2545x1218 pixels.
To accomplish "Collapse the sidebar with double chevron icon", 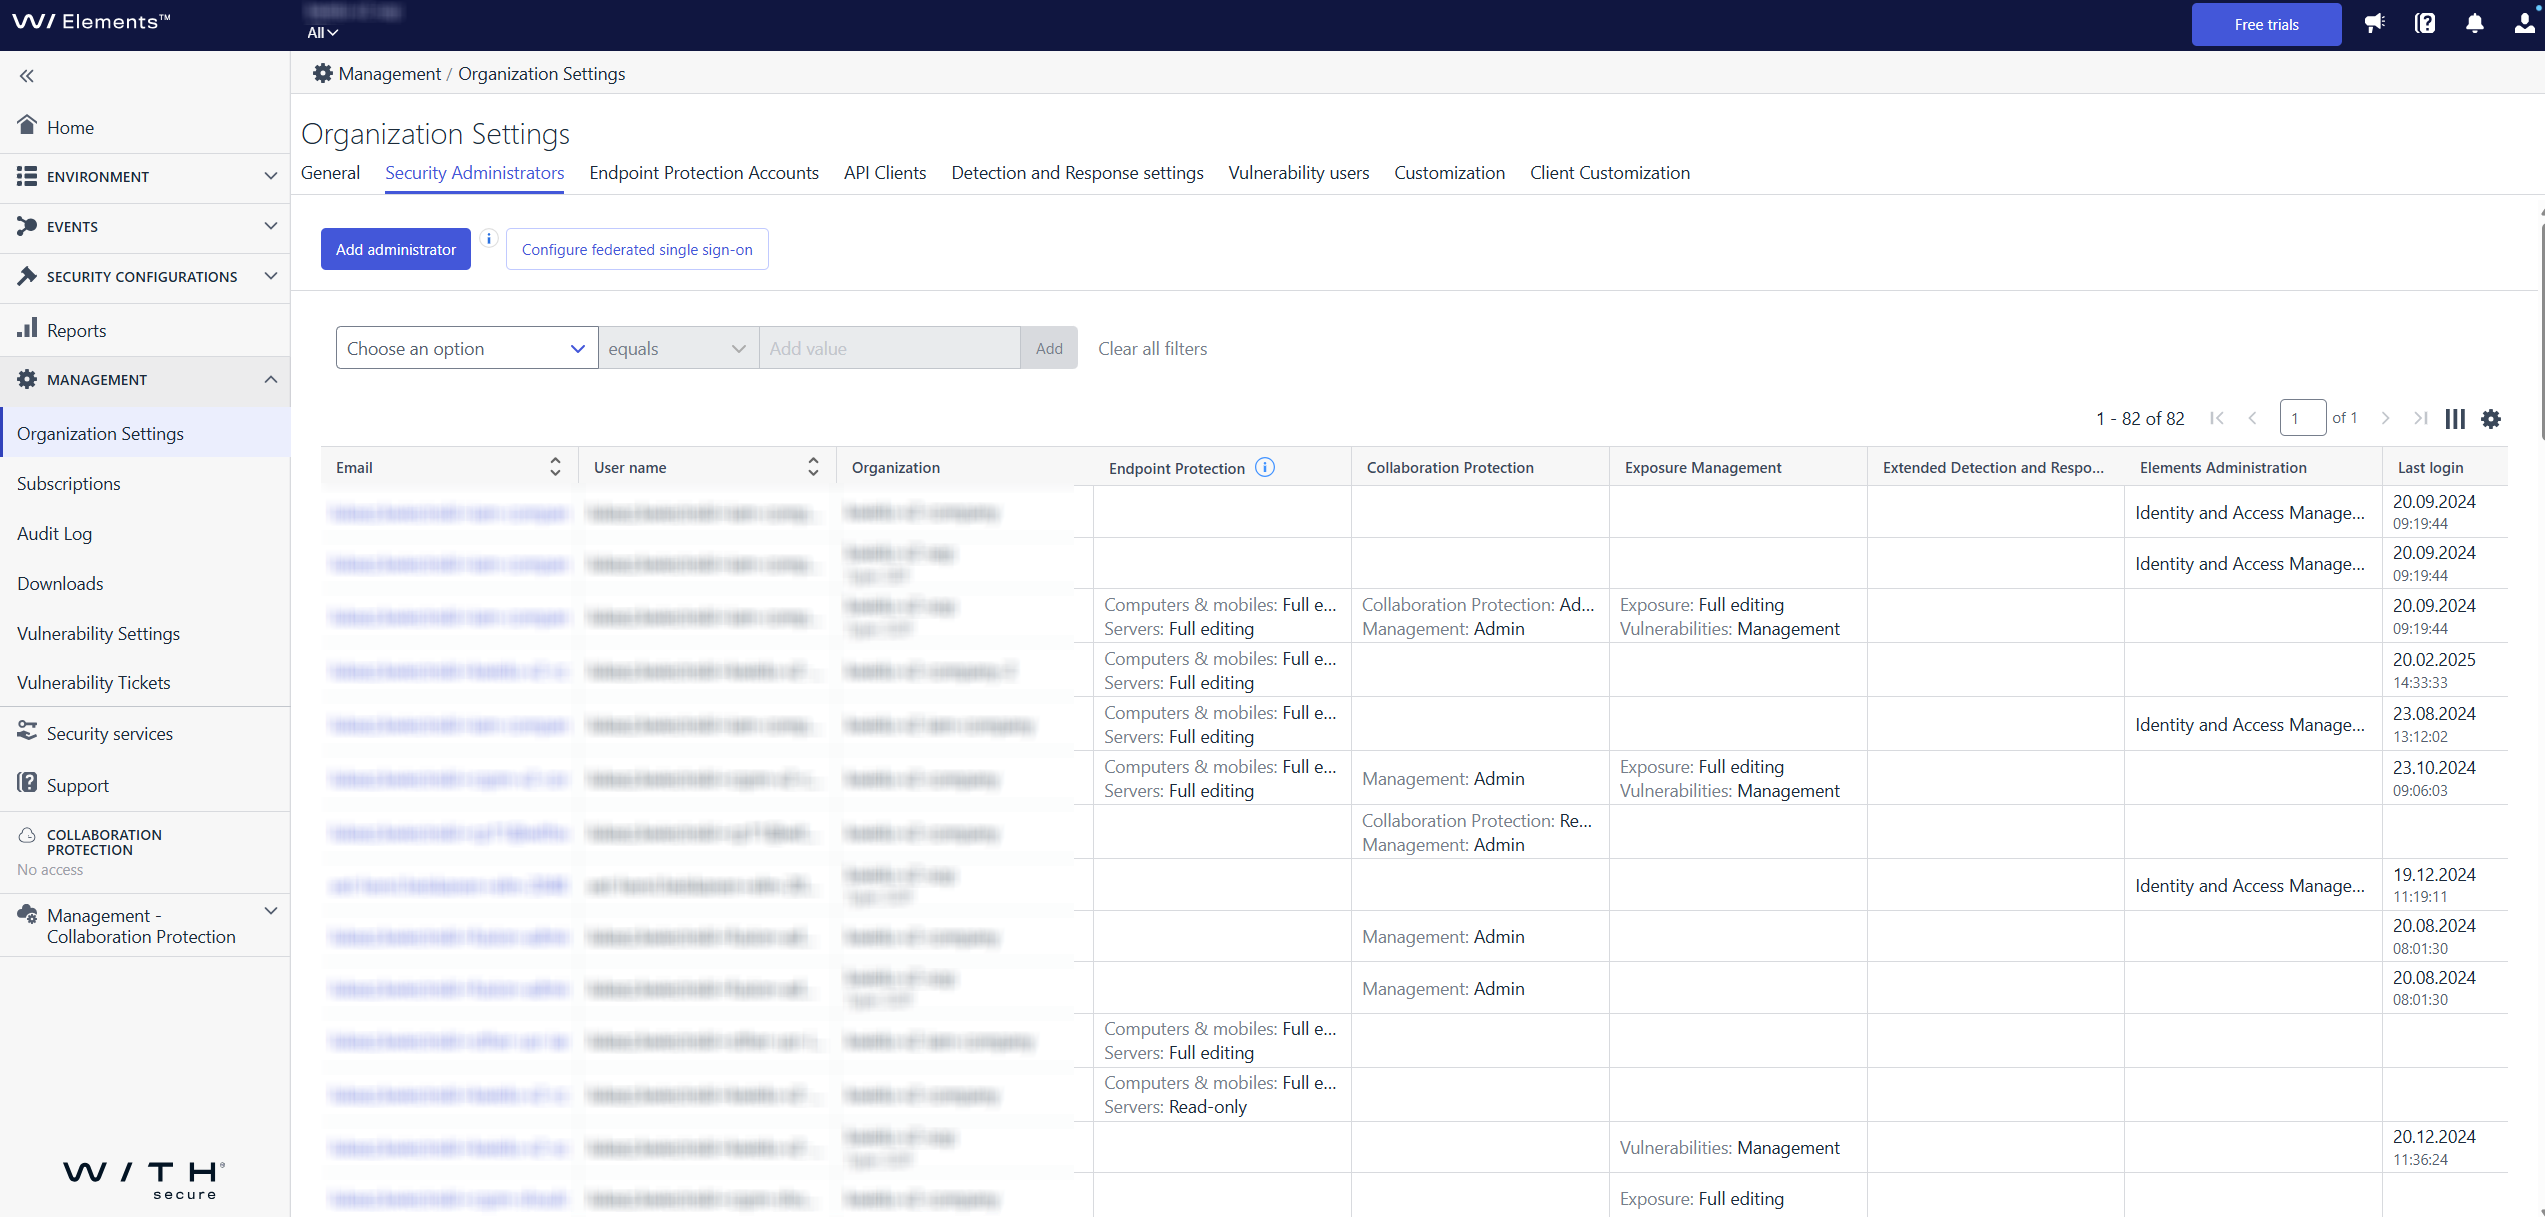I will (27, 76).
